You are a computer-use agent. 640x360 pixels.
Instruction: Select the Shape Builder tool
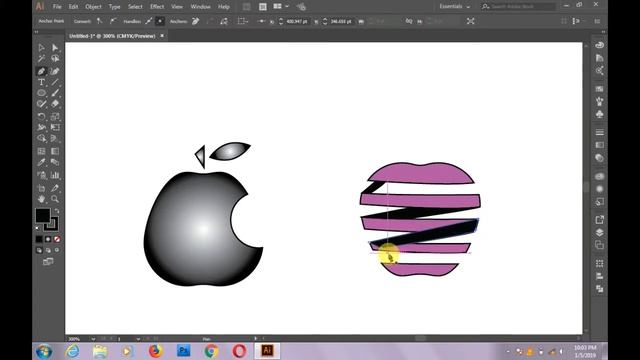42,138
